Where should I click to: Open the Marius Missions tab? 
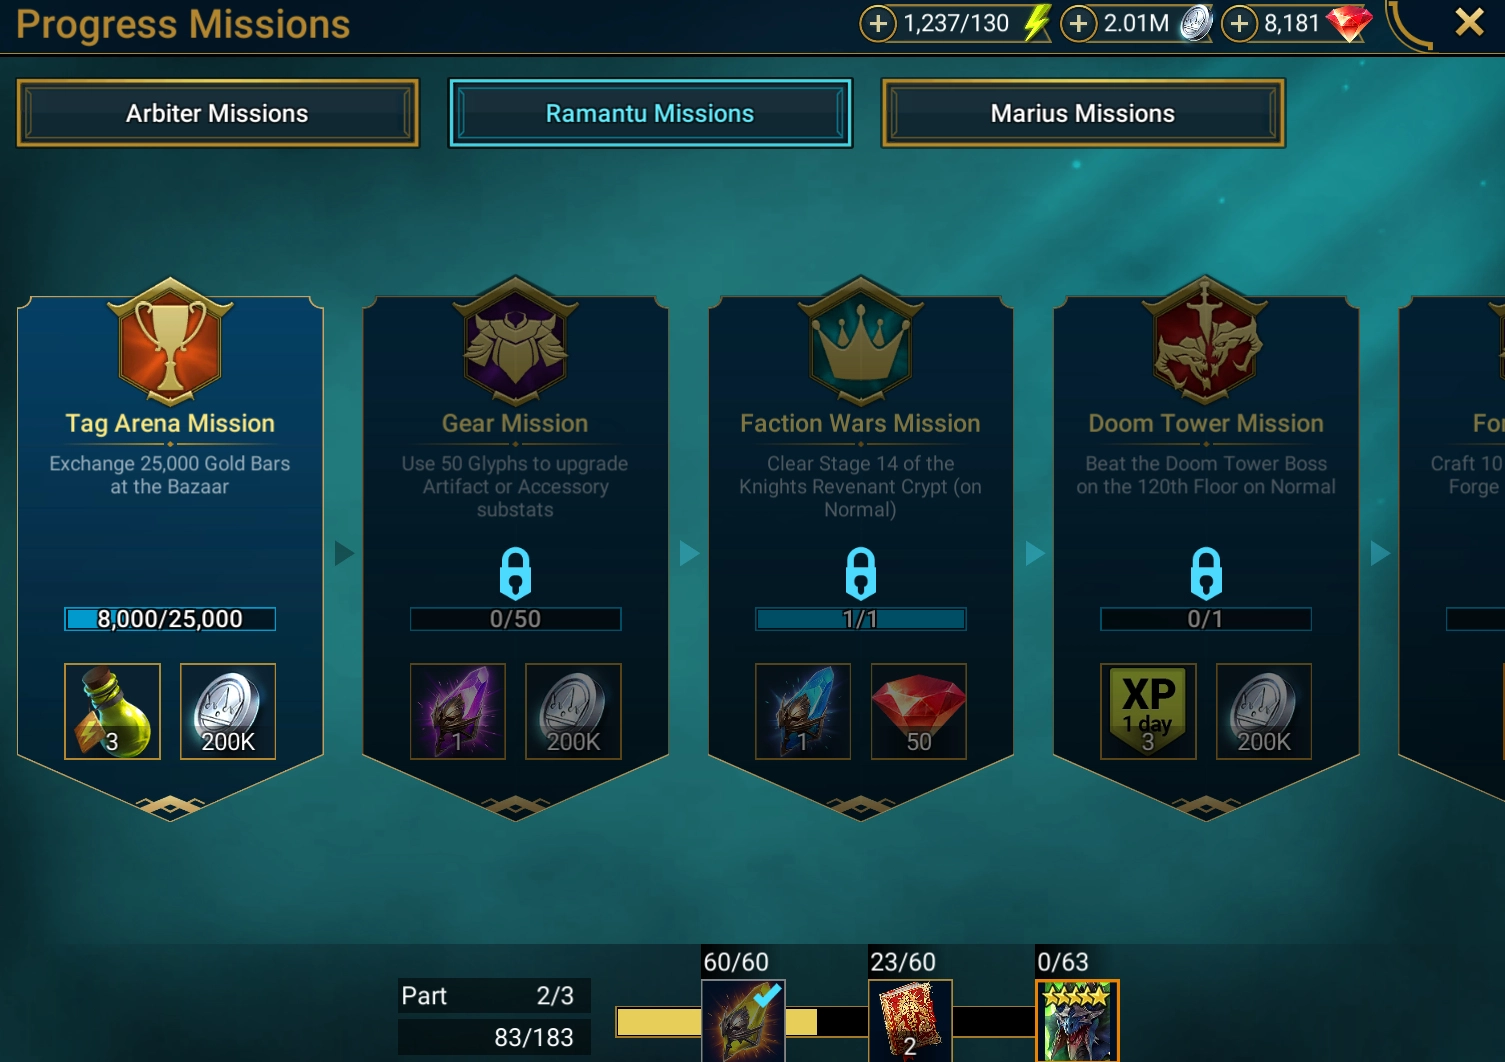point(1083,113)
